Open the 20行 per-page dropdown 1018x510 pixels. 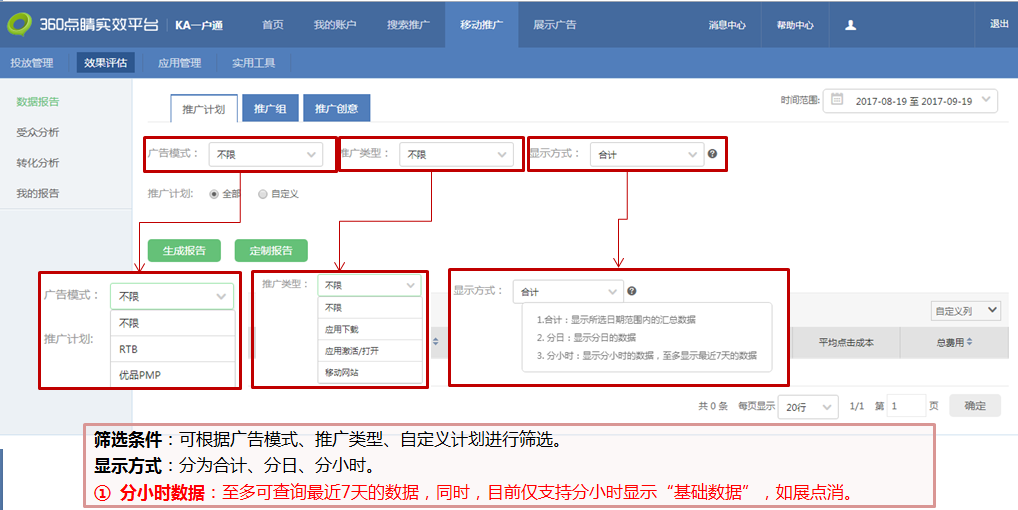pyautogui.click(x=808, y=406)
